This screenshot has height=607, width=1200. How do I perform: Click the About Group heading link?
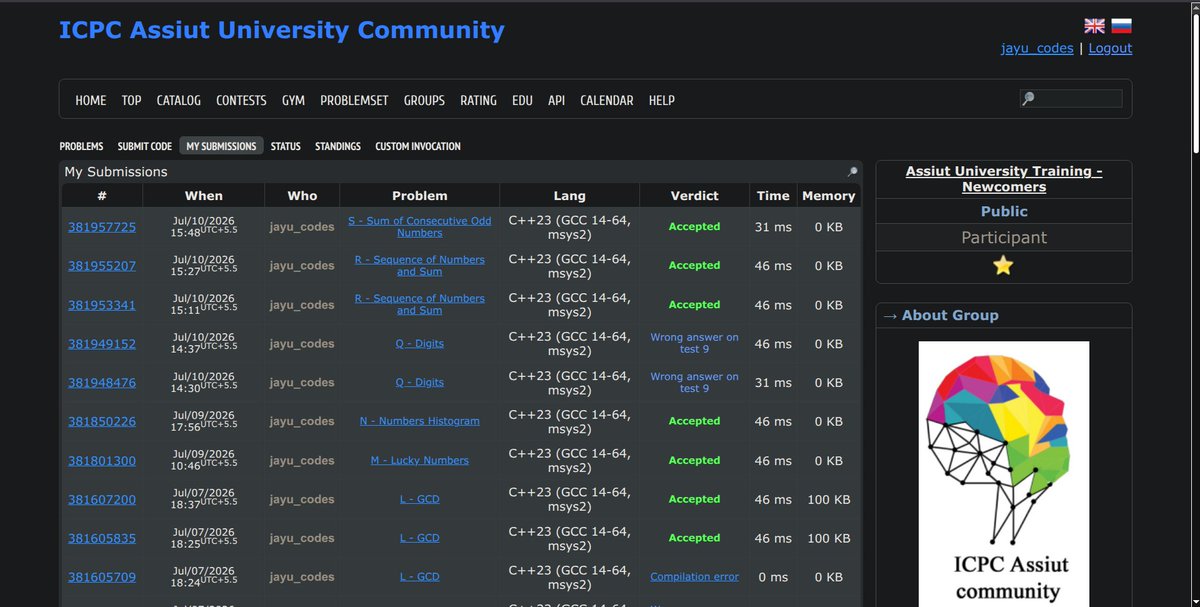pyautogui.click(x=950, y=315)
